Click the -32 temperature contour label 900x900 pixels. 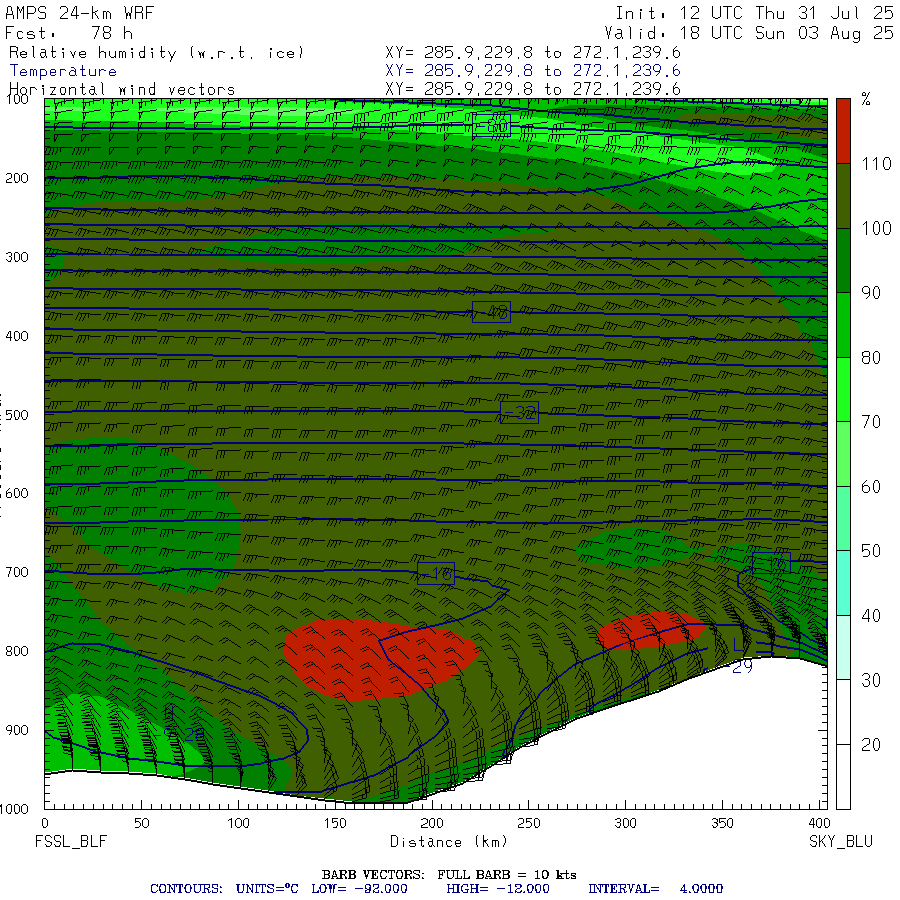tap(519, 413)
